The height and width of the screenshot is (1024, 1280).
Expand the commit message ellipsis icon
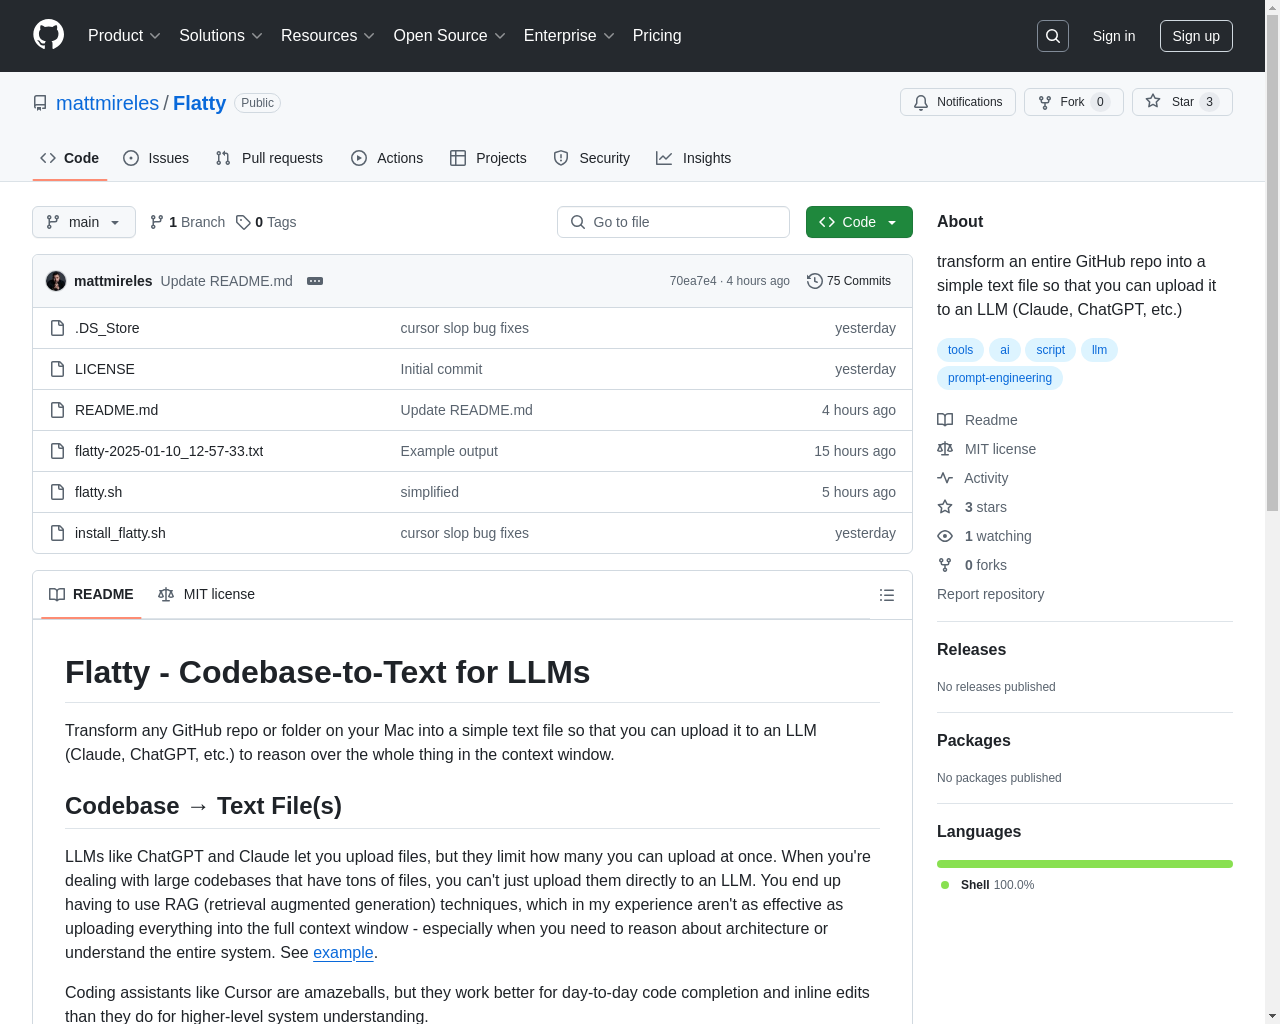coord(315,281)
